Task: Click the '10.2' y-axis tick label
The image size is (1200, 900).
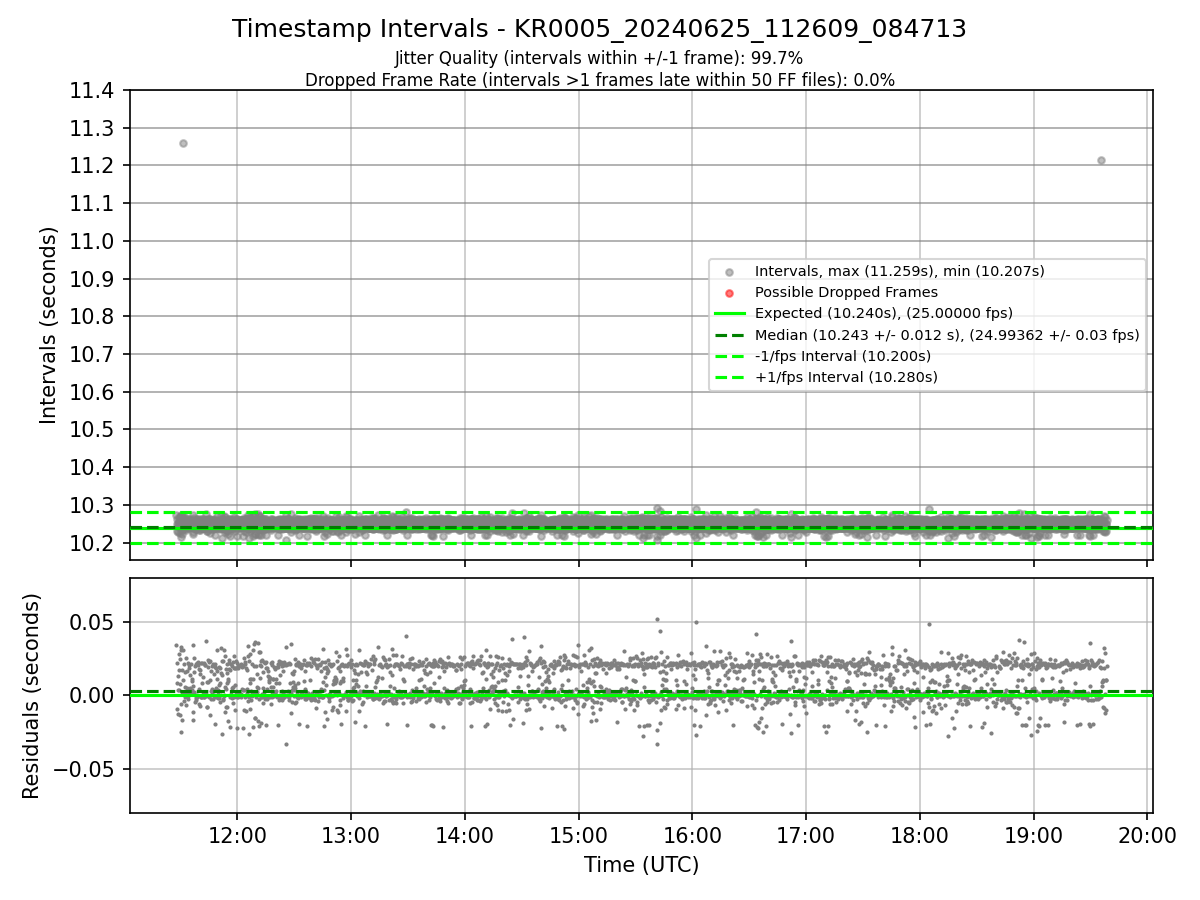Action: [92, 544]
